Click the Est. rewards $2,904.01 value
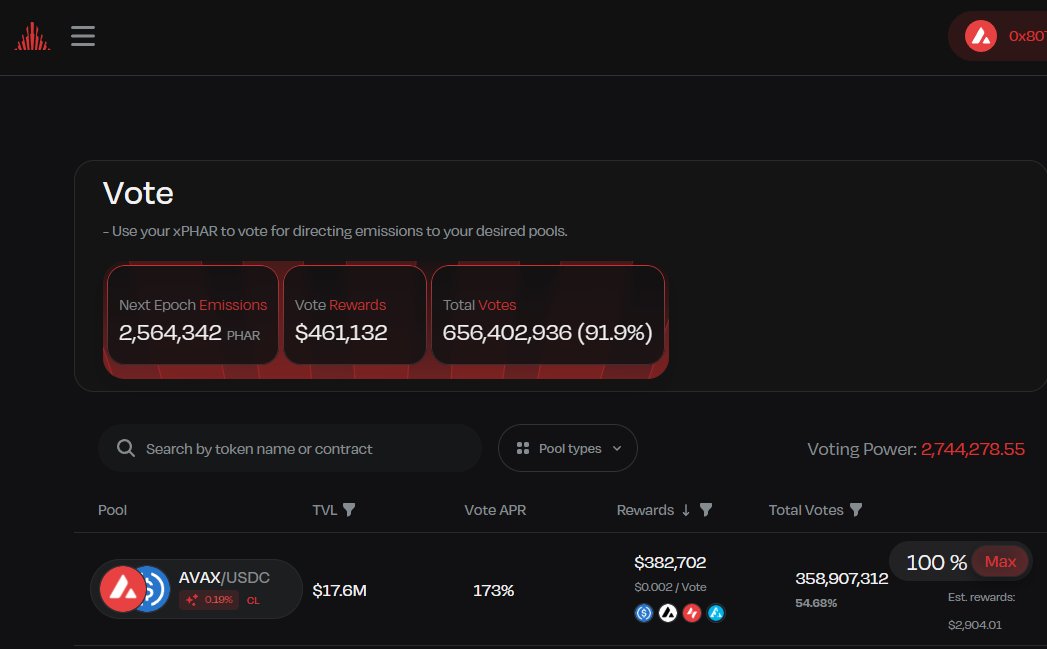The image size is (1047, 649). pos(974,625)
